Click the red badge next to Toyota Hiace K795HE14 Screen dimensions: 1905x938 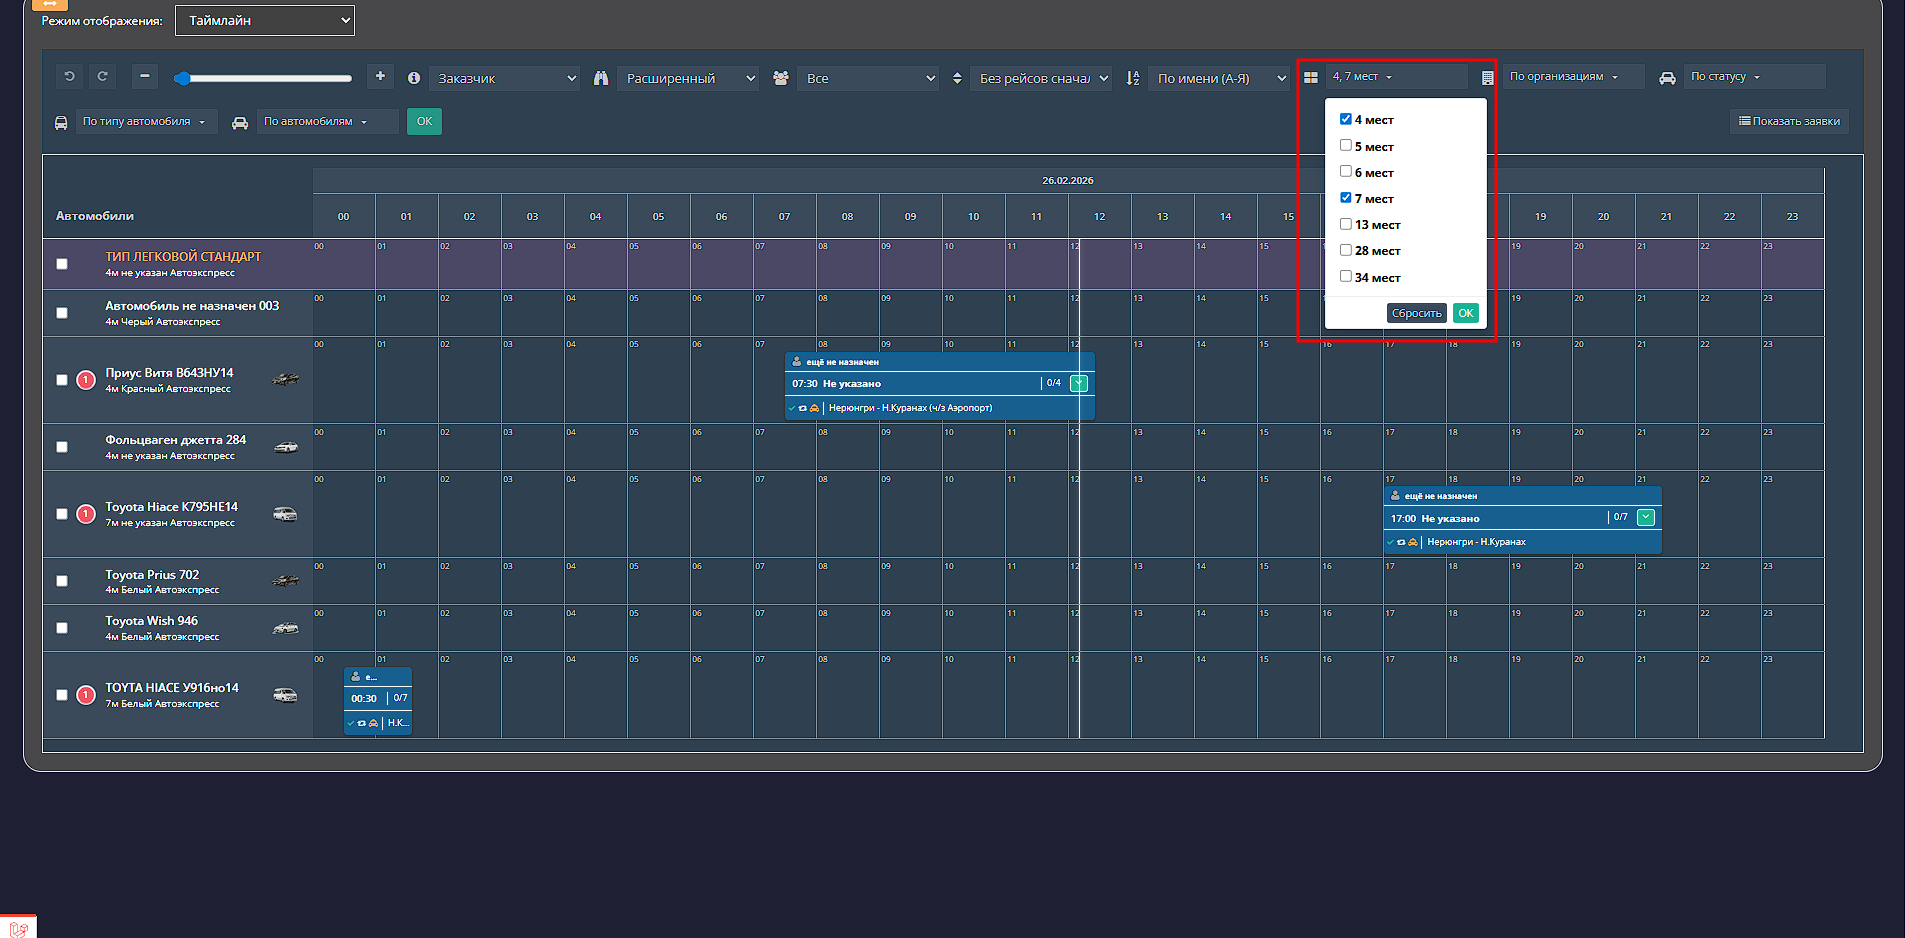point(86,514)
